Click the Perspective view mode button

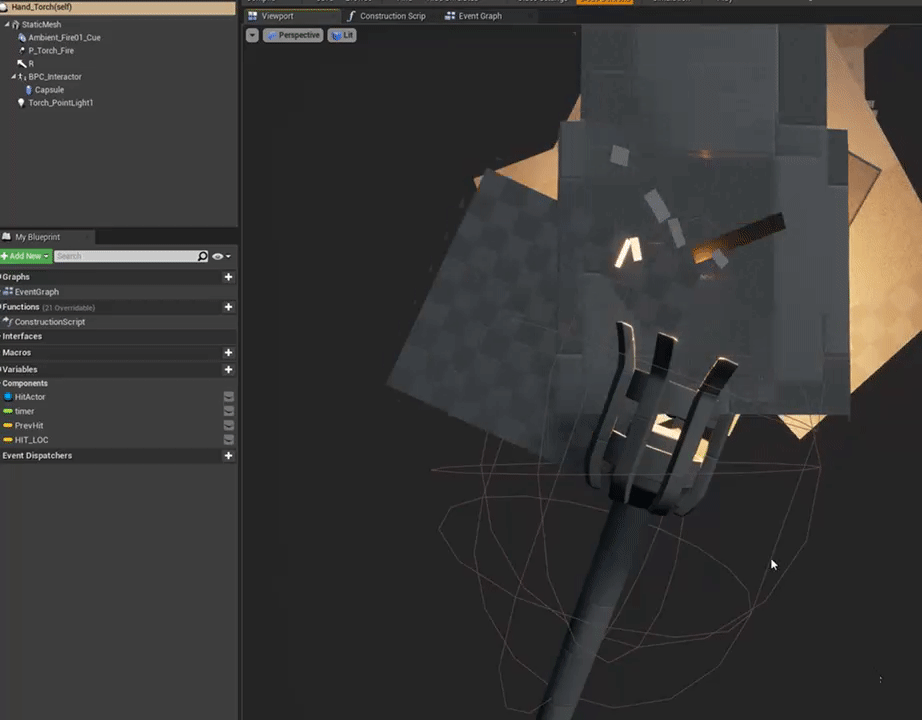click(x=293, y=35)
